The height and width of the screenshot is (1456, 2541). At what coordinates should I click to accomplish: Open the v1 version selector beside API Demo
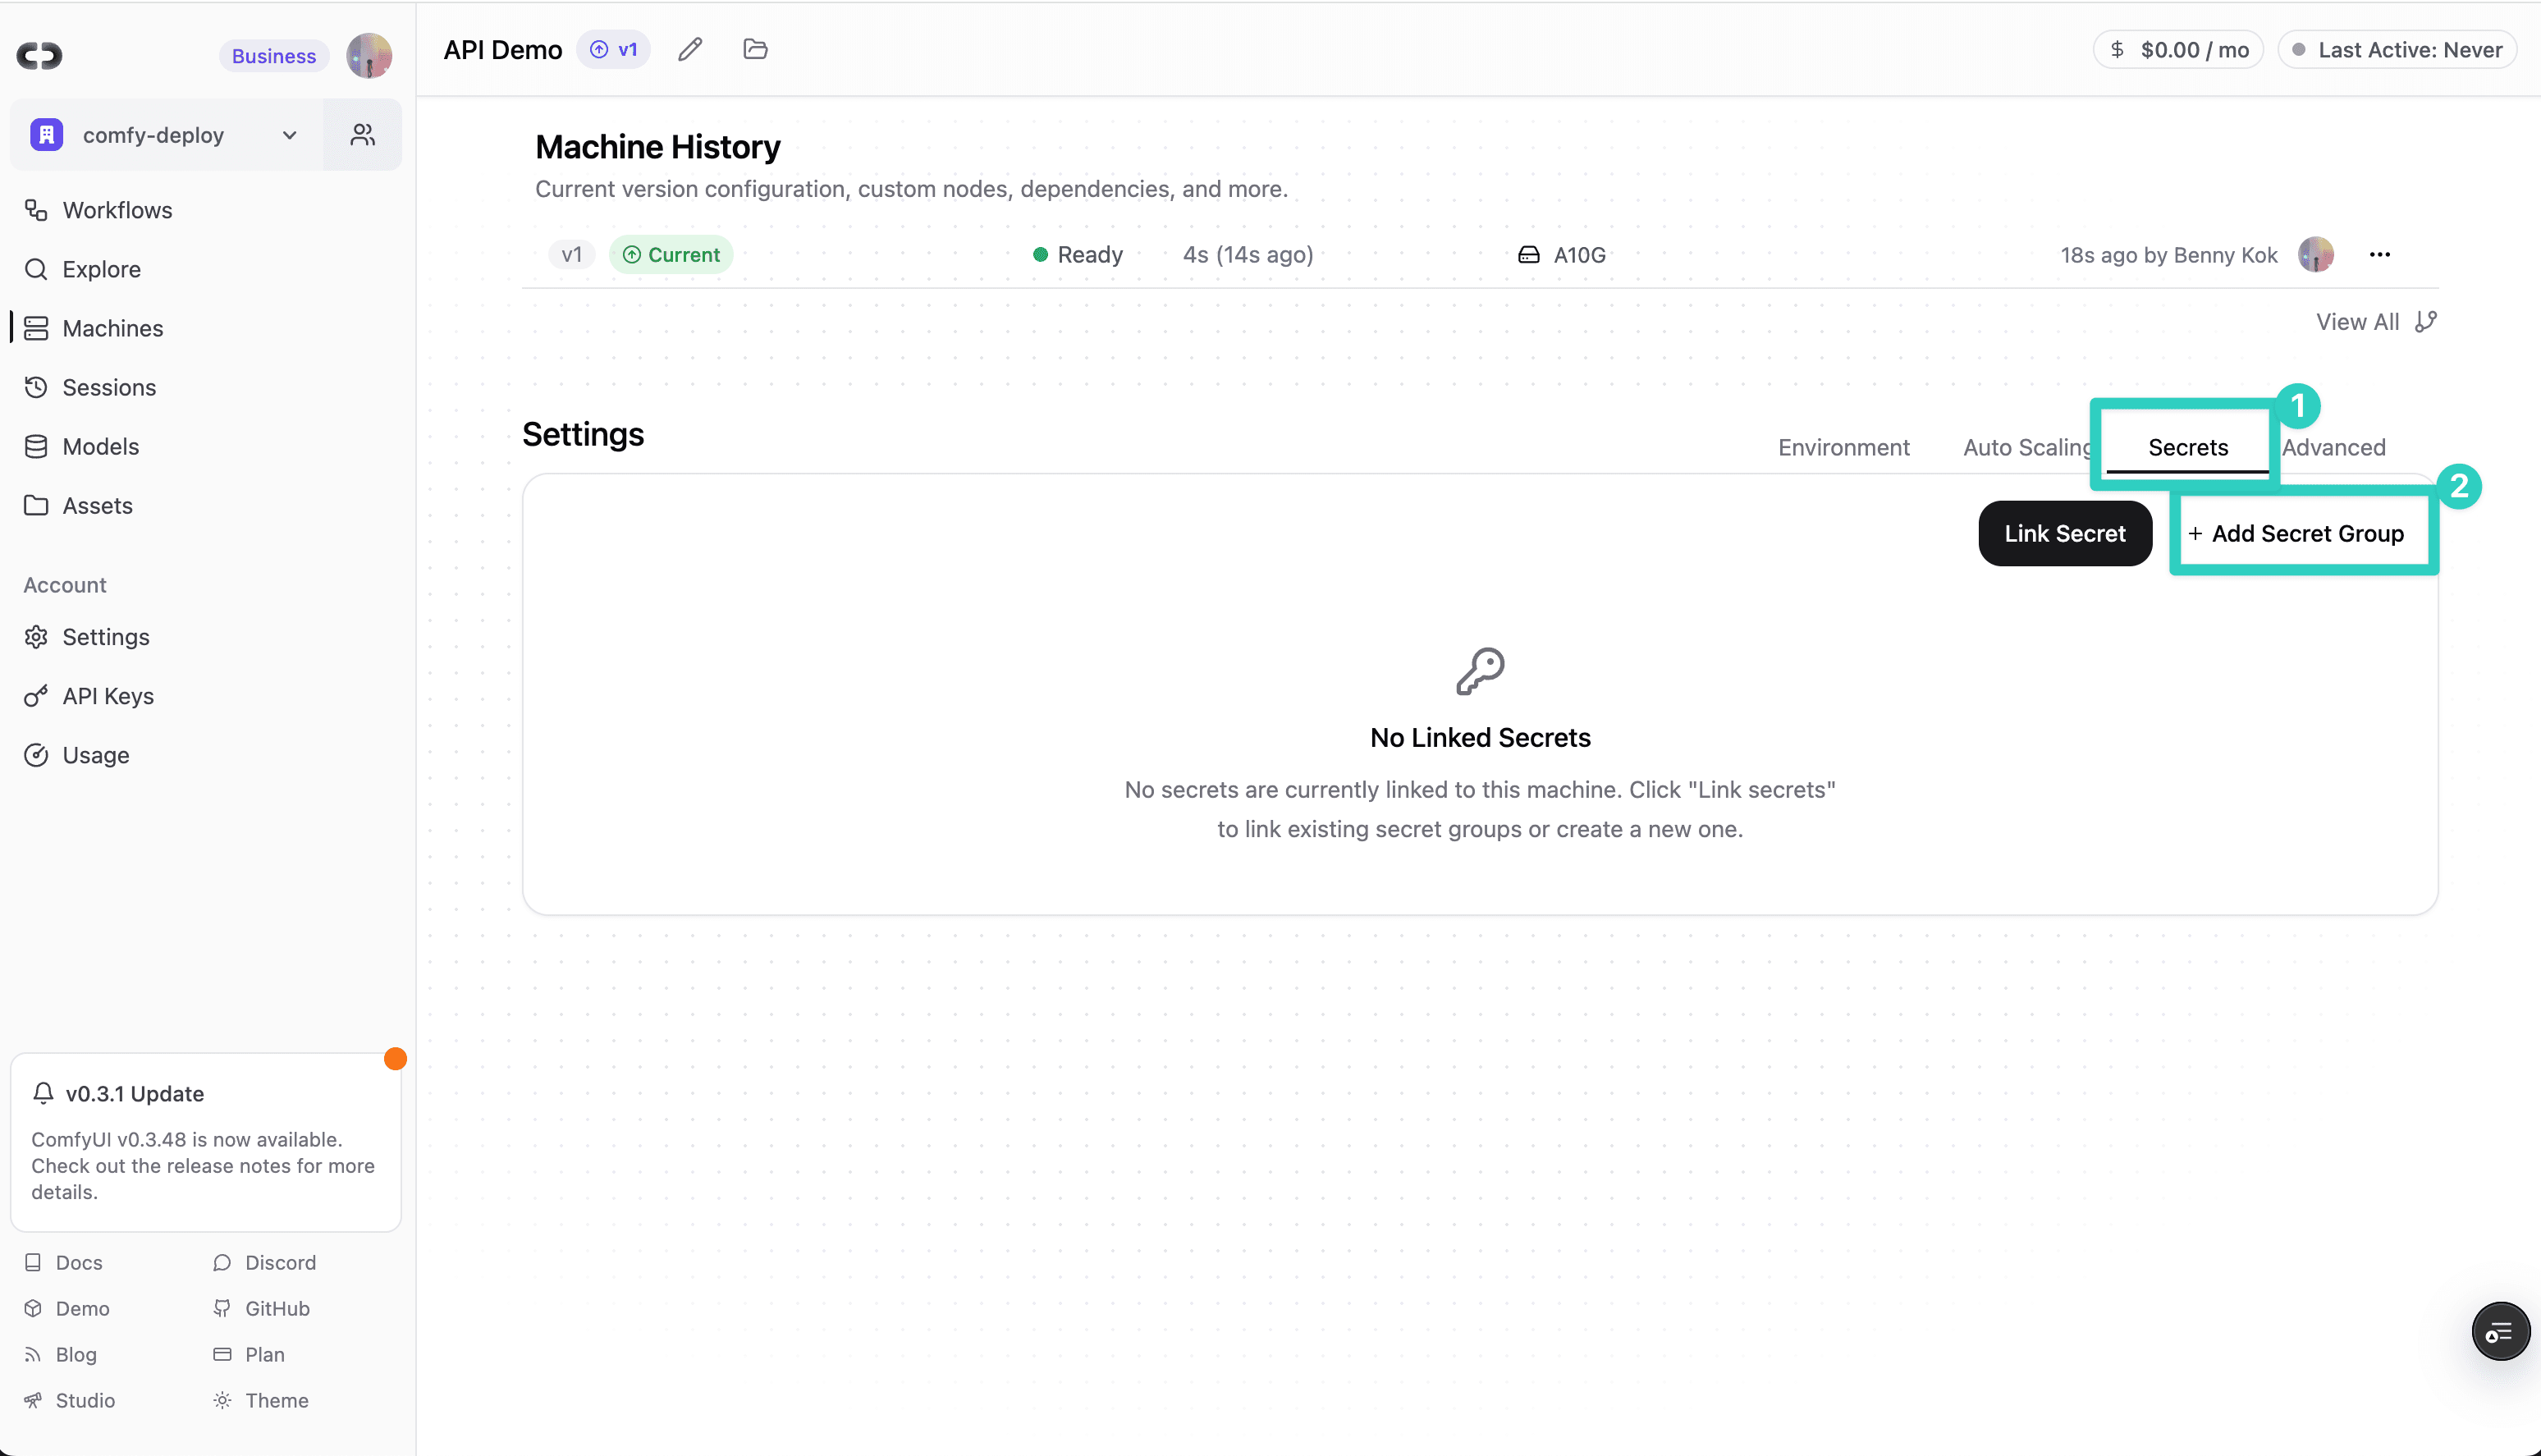613,49
